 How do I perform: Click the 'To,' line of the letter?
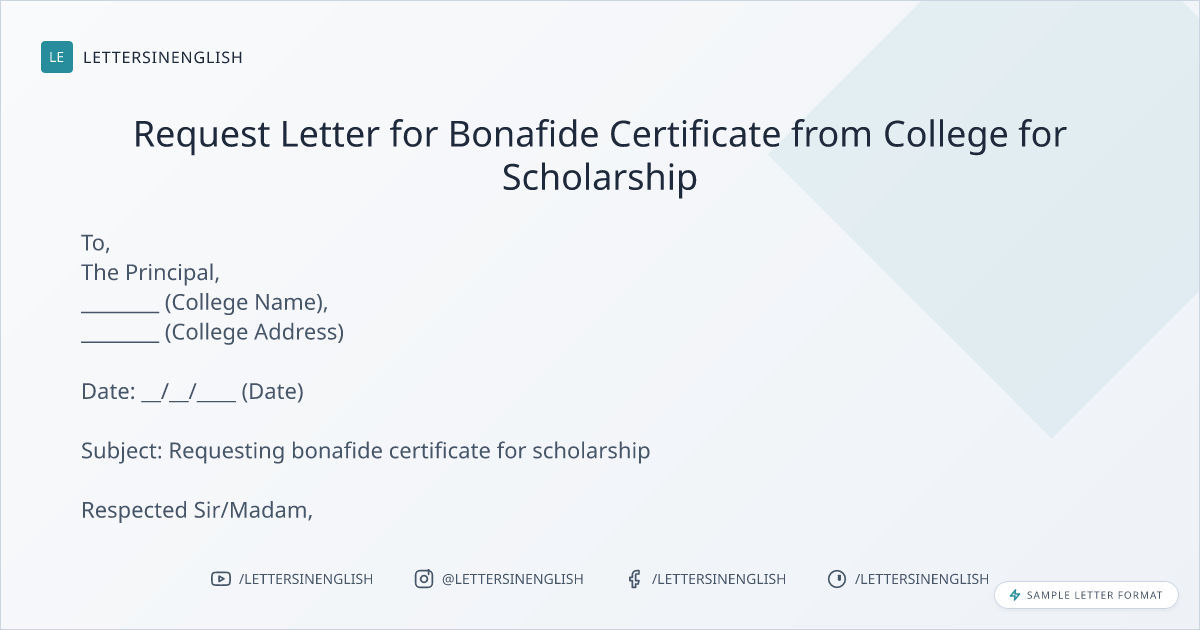tap(96, 243)
